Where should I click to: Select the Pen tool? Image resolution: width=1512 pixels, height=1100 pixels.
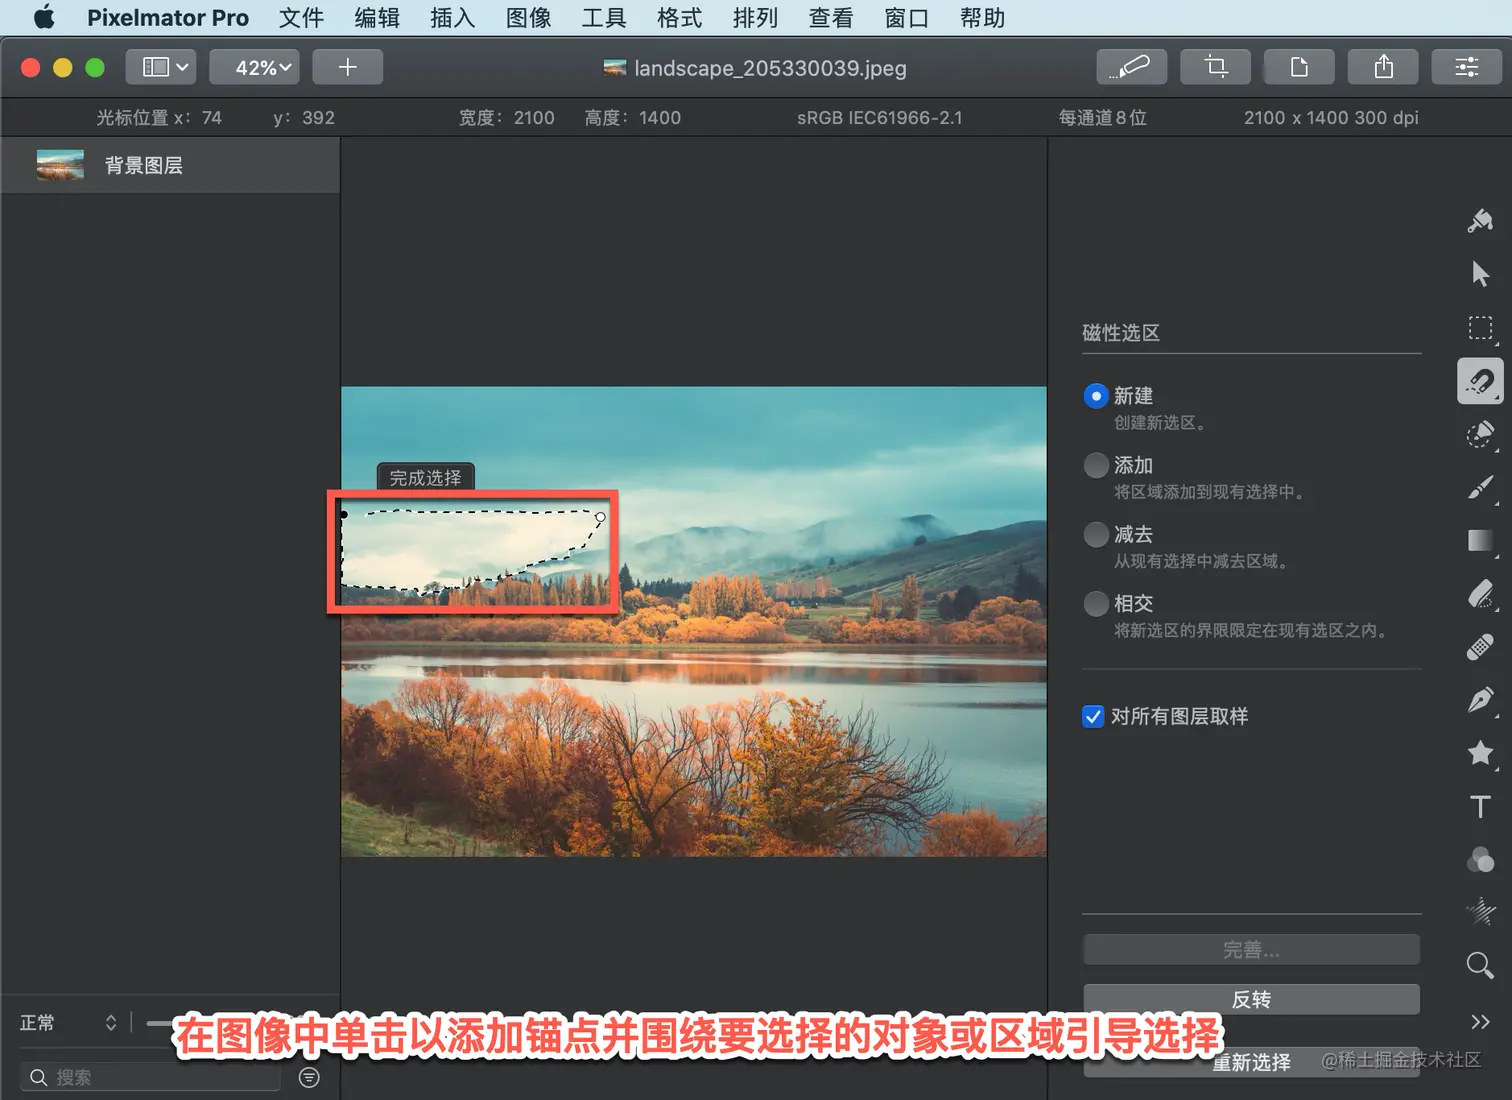(1480, 700)
